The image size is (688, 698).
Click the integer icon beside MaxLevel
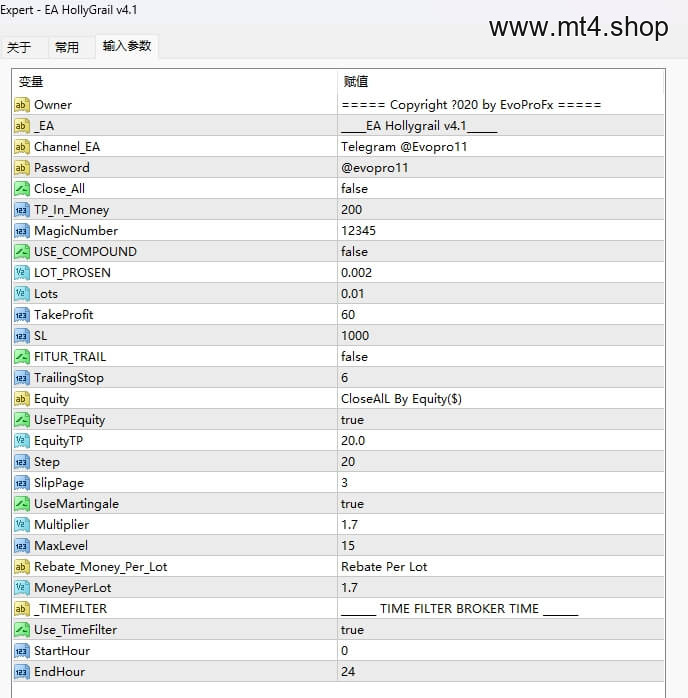pyautogui.click(x=22, y=546)
